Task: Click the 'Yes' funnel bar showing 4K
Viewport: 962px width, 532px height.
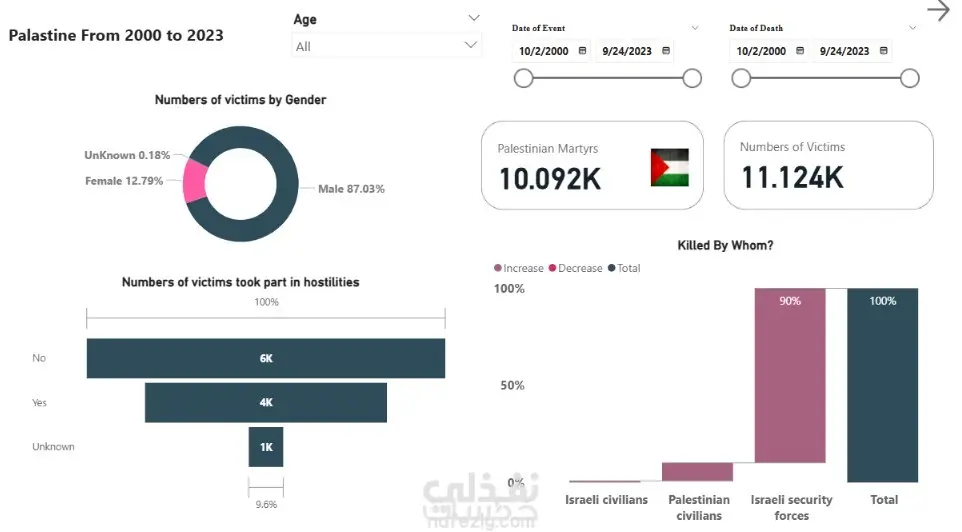Action: click(265, 402)
